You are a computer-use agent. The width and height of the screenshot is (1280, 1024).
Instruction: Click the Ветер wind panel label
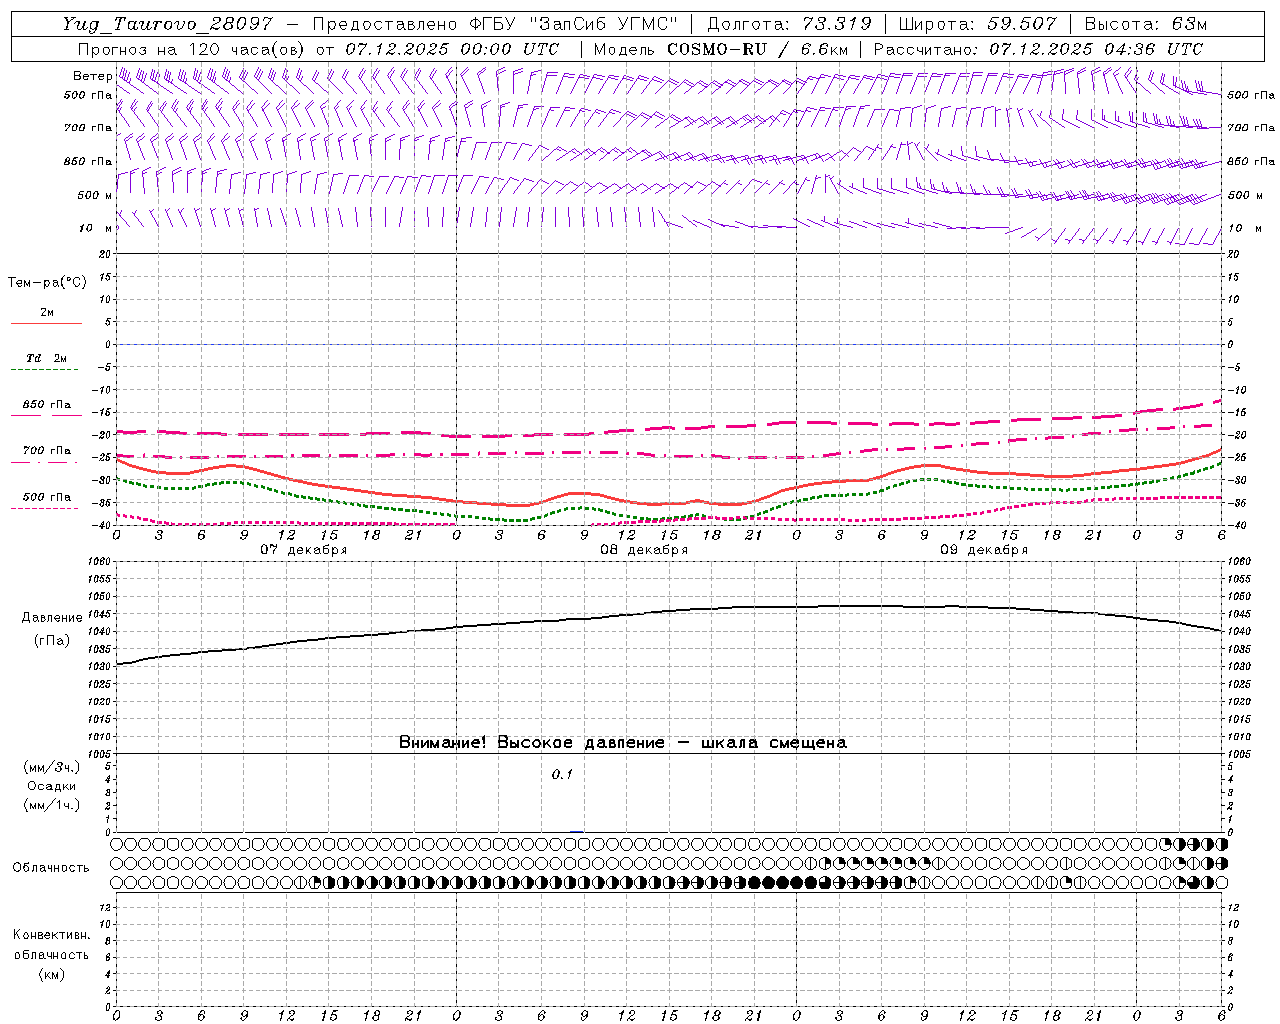point(92,76)
